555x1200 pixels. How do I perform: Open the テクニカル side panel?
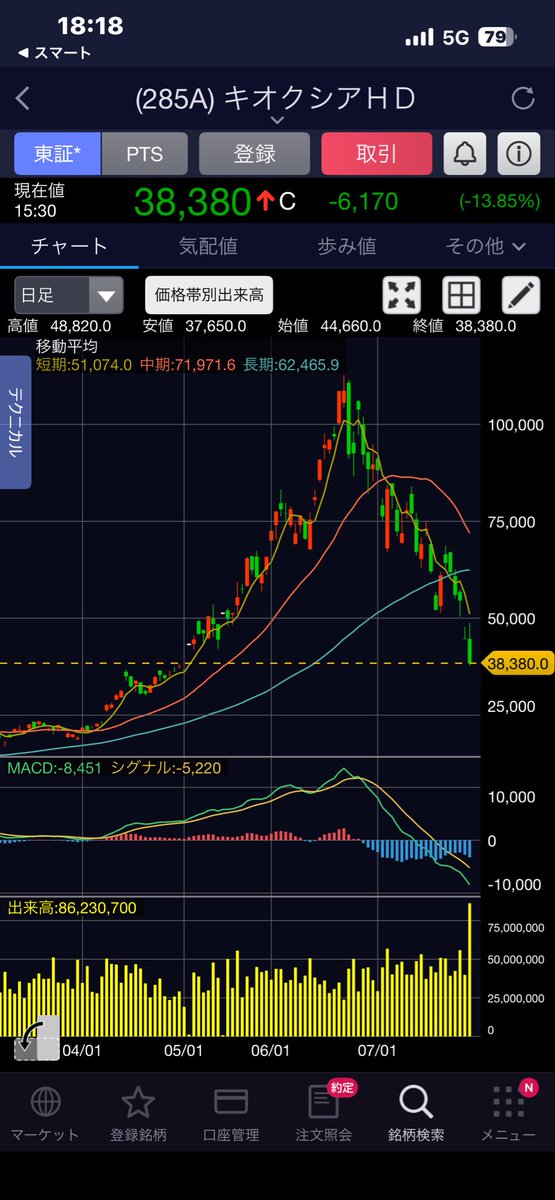coord(16,422)
